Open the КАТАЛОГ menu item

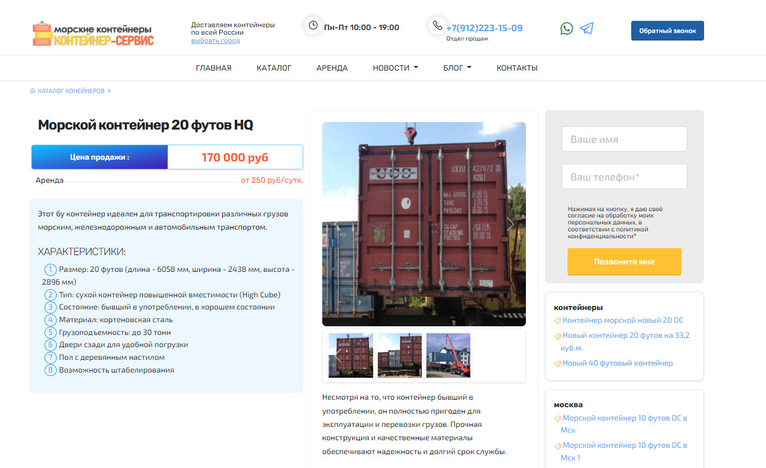pos(274,68)
